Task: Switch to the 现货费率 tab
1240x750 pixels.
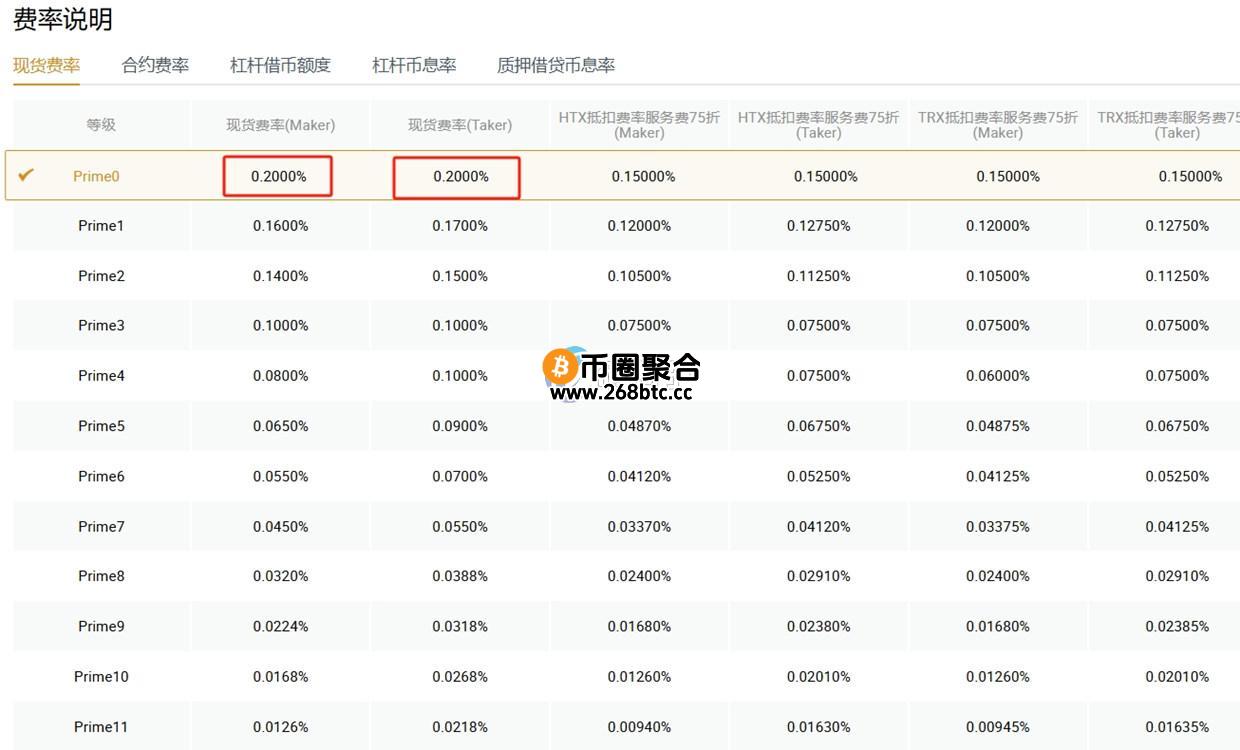Action: coord(47,65)
